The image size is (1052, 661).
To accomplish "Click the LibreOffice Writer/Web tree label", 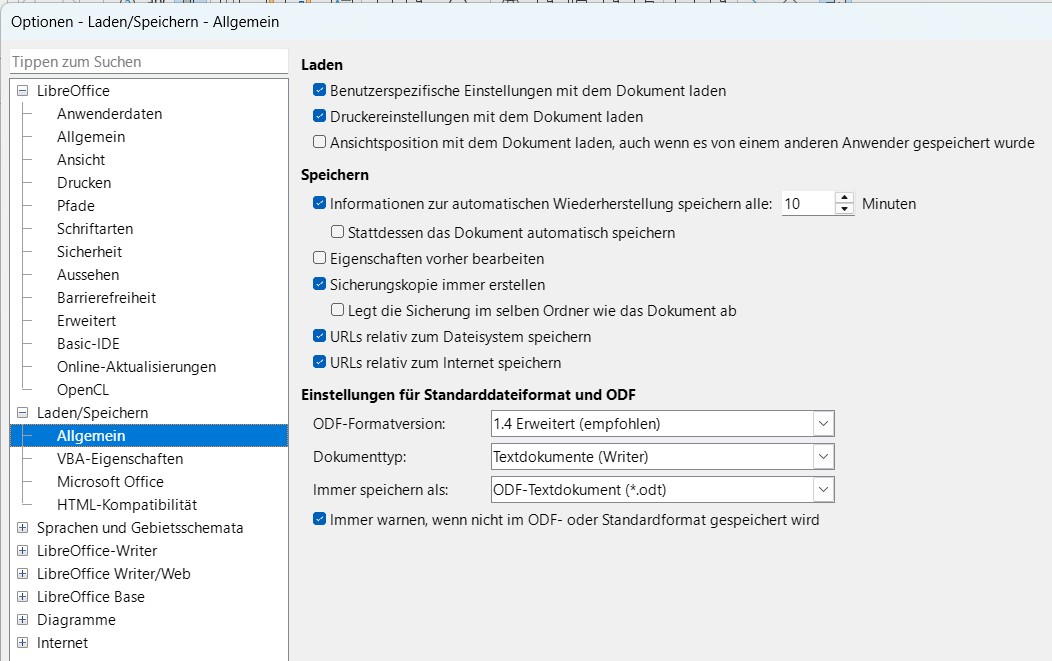I will (113, 574).
